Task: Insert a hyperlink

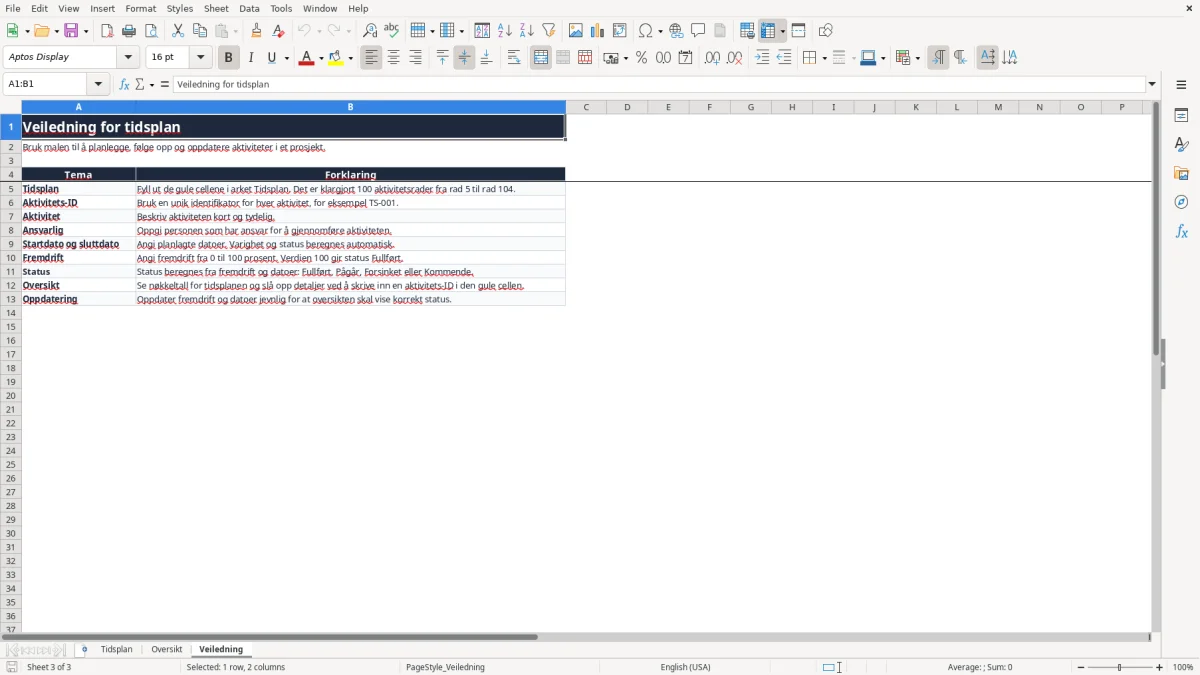Action: pos(676,31)
